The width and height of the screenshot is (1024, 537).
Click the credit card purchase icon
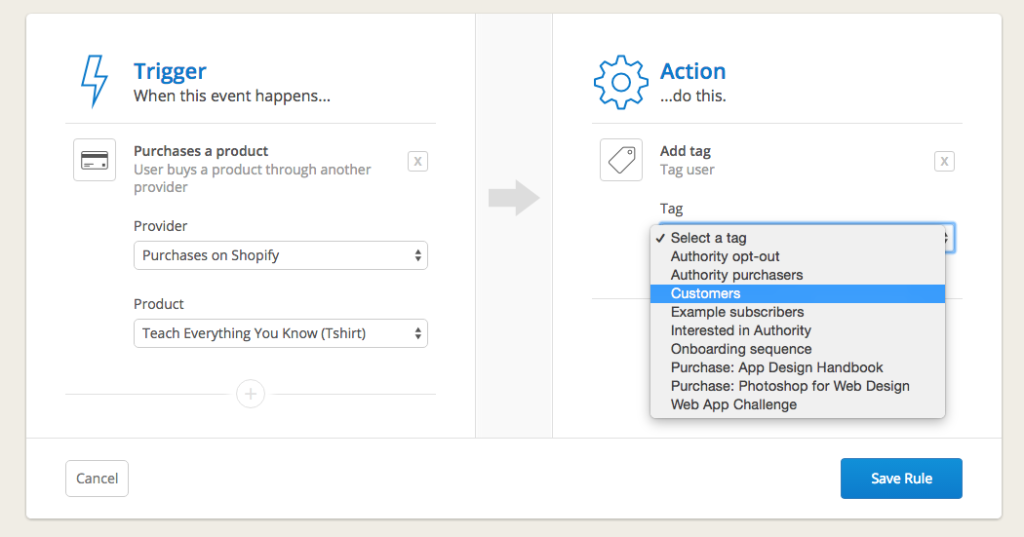pos(95,160)
